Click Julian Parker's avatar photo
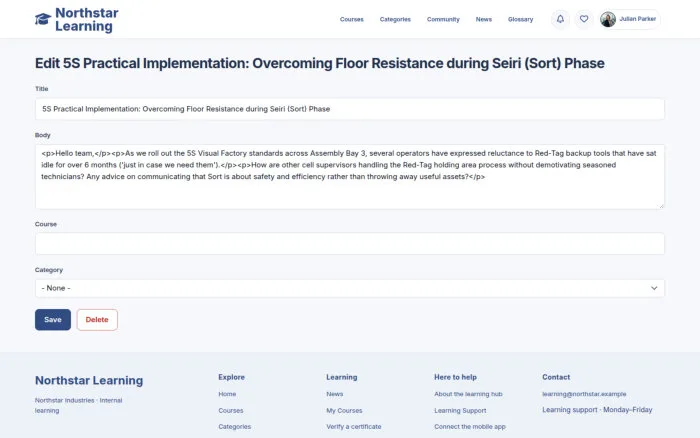 (x=608, y=19)
